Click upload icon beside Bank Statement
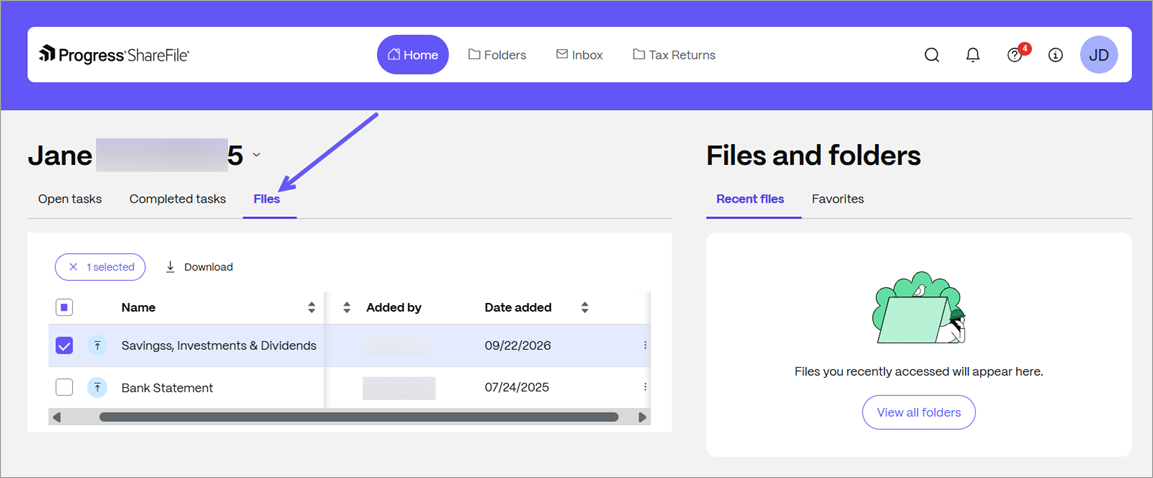This screenshot has width=1153, height=478. 97,388
